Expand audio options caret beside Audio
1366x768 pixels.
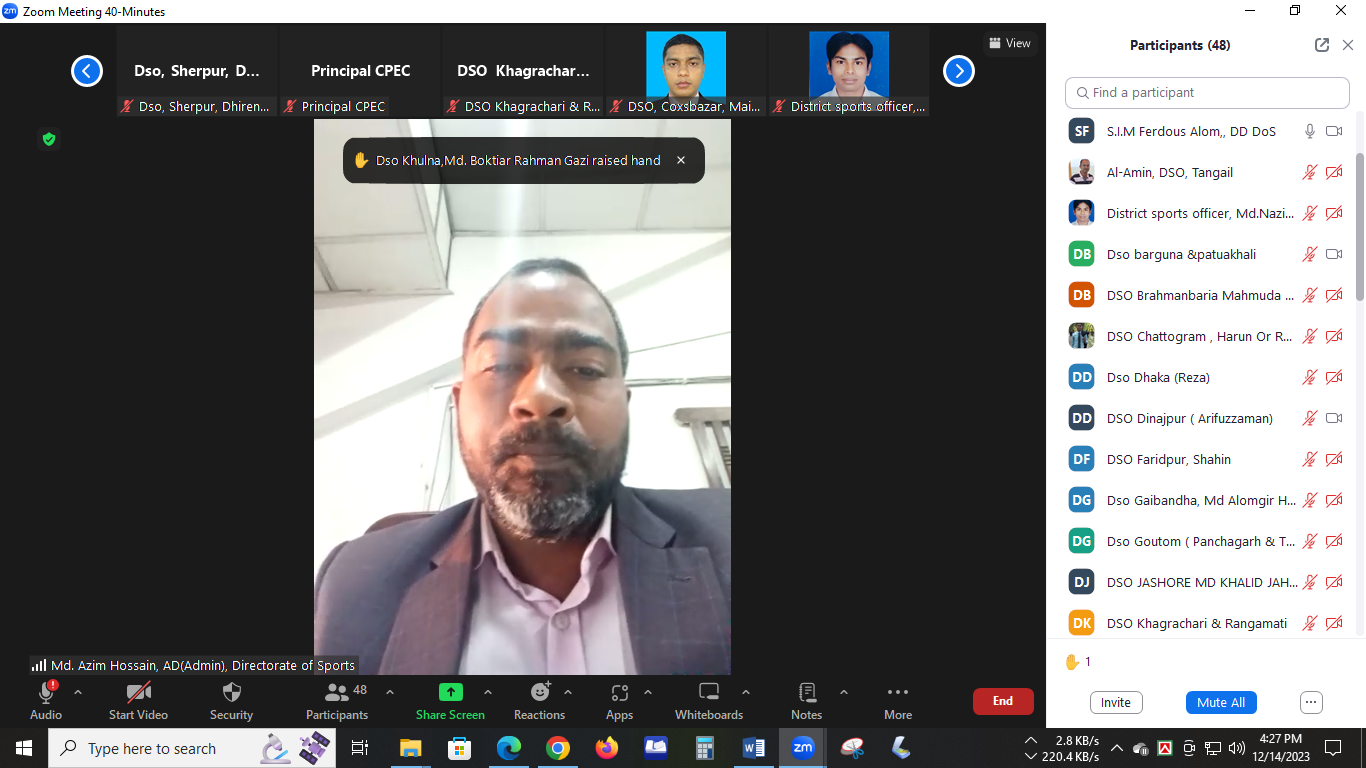coord(78,692)
